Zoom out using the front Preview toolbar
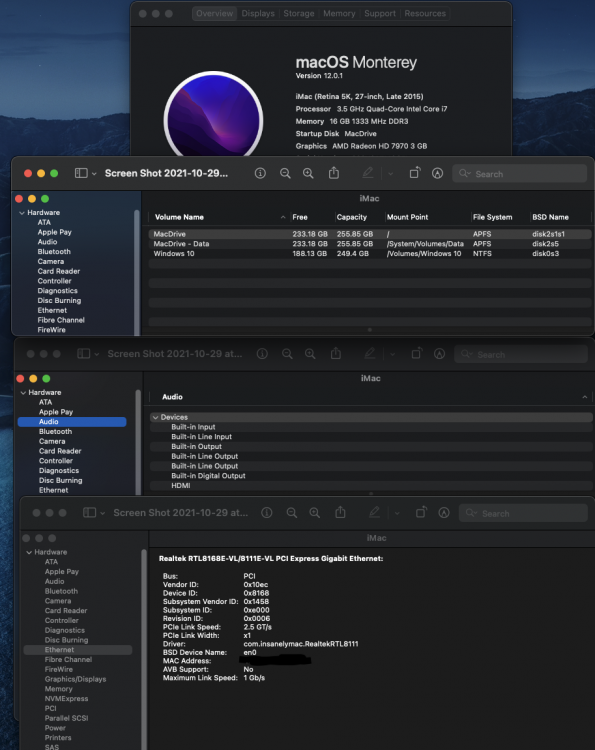The height and width of the screenshot is (750, 595). pyautogui.click(x=285, y=173)
